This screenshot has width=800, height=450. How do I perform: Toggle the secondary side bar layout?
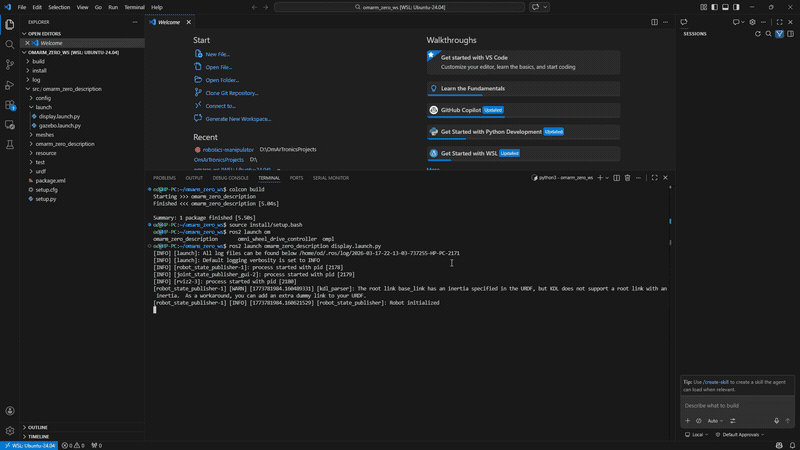click(x=736, y=7)
